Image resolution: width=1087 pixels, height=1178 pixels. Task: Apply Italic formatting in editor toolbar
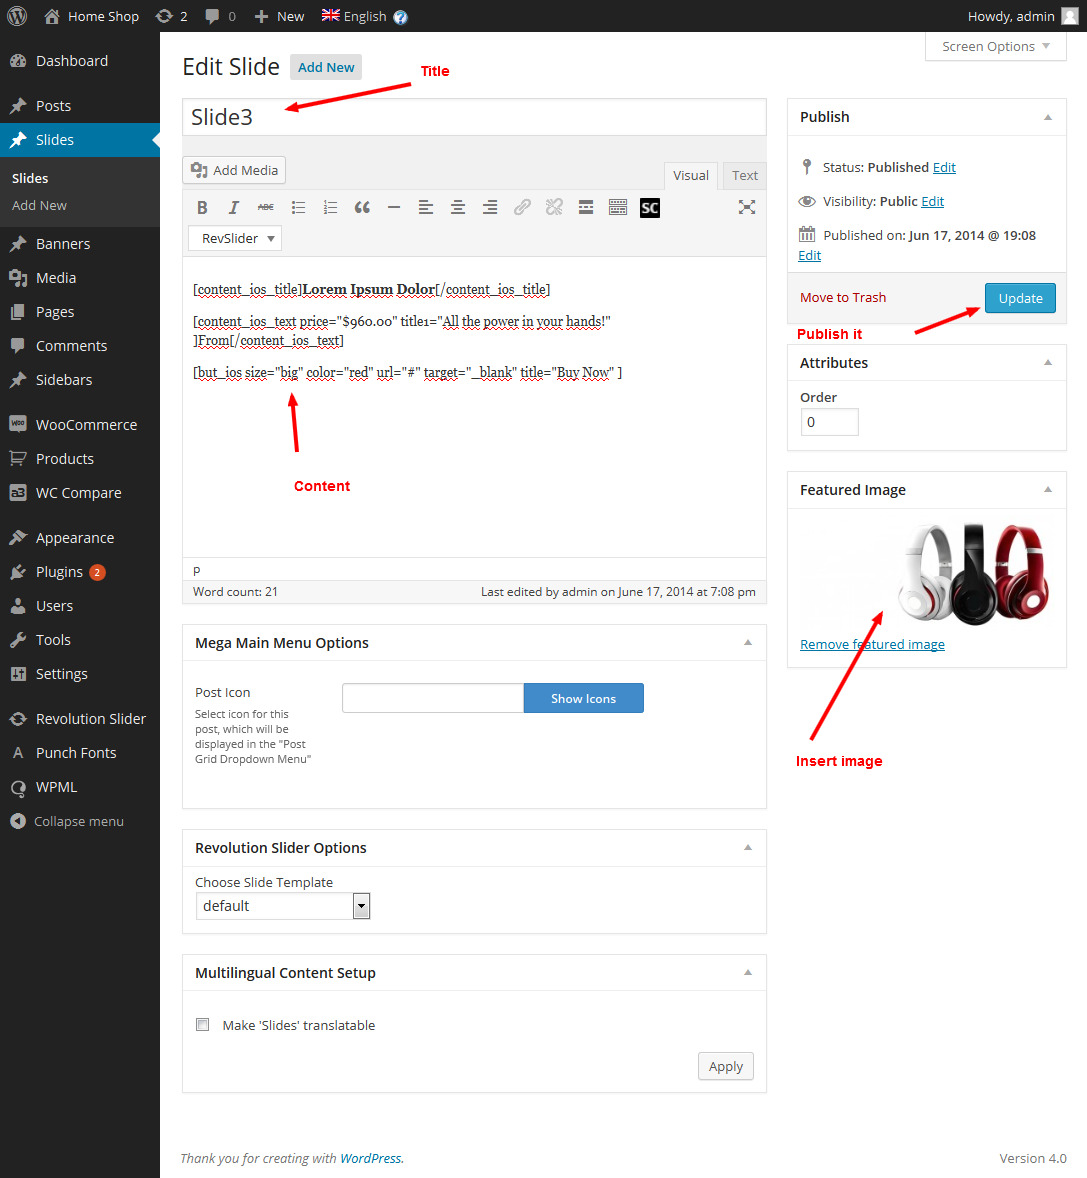234,208
